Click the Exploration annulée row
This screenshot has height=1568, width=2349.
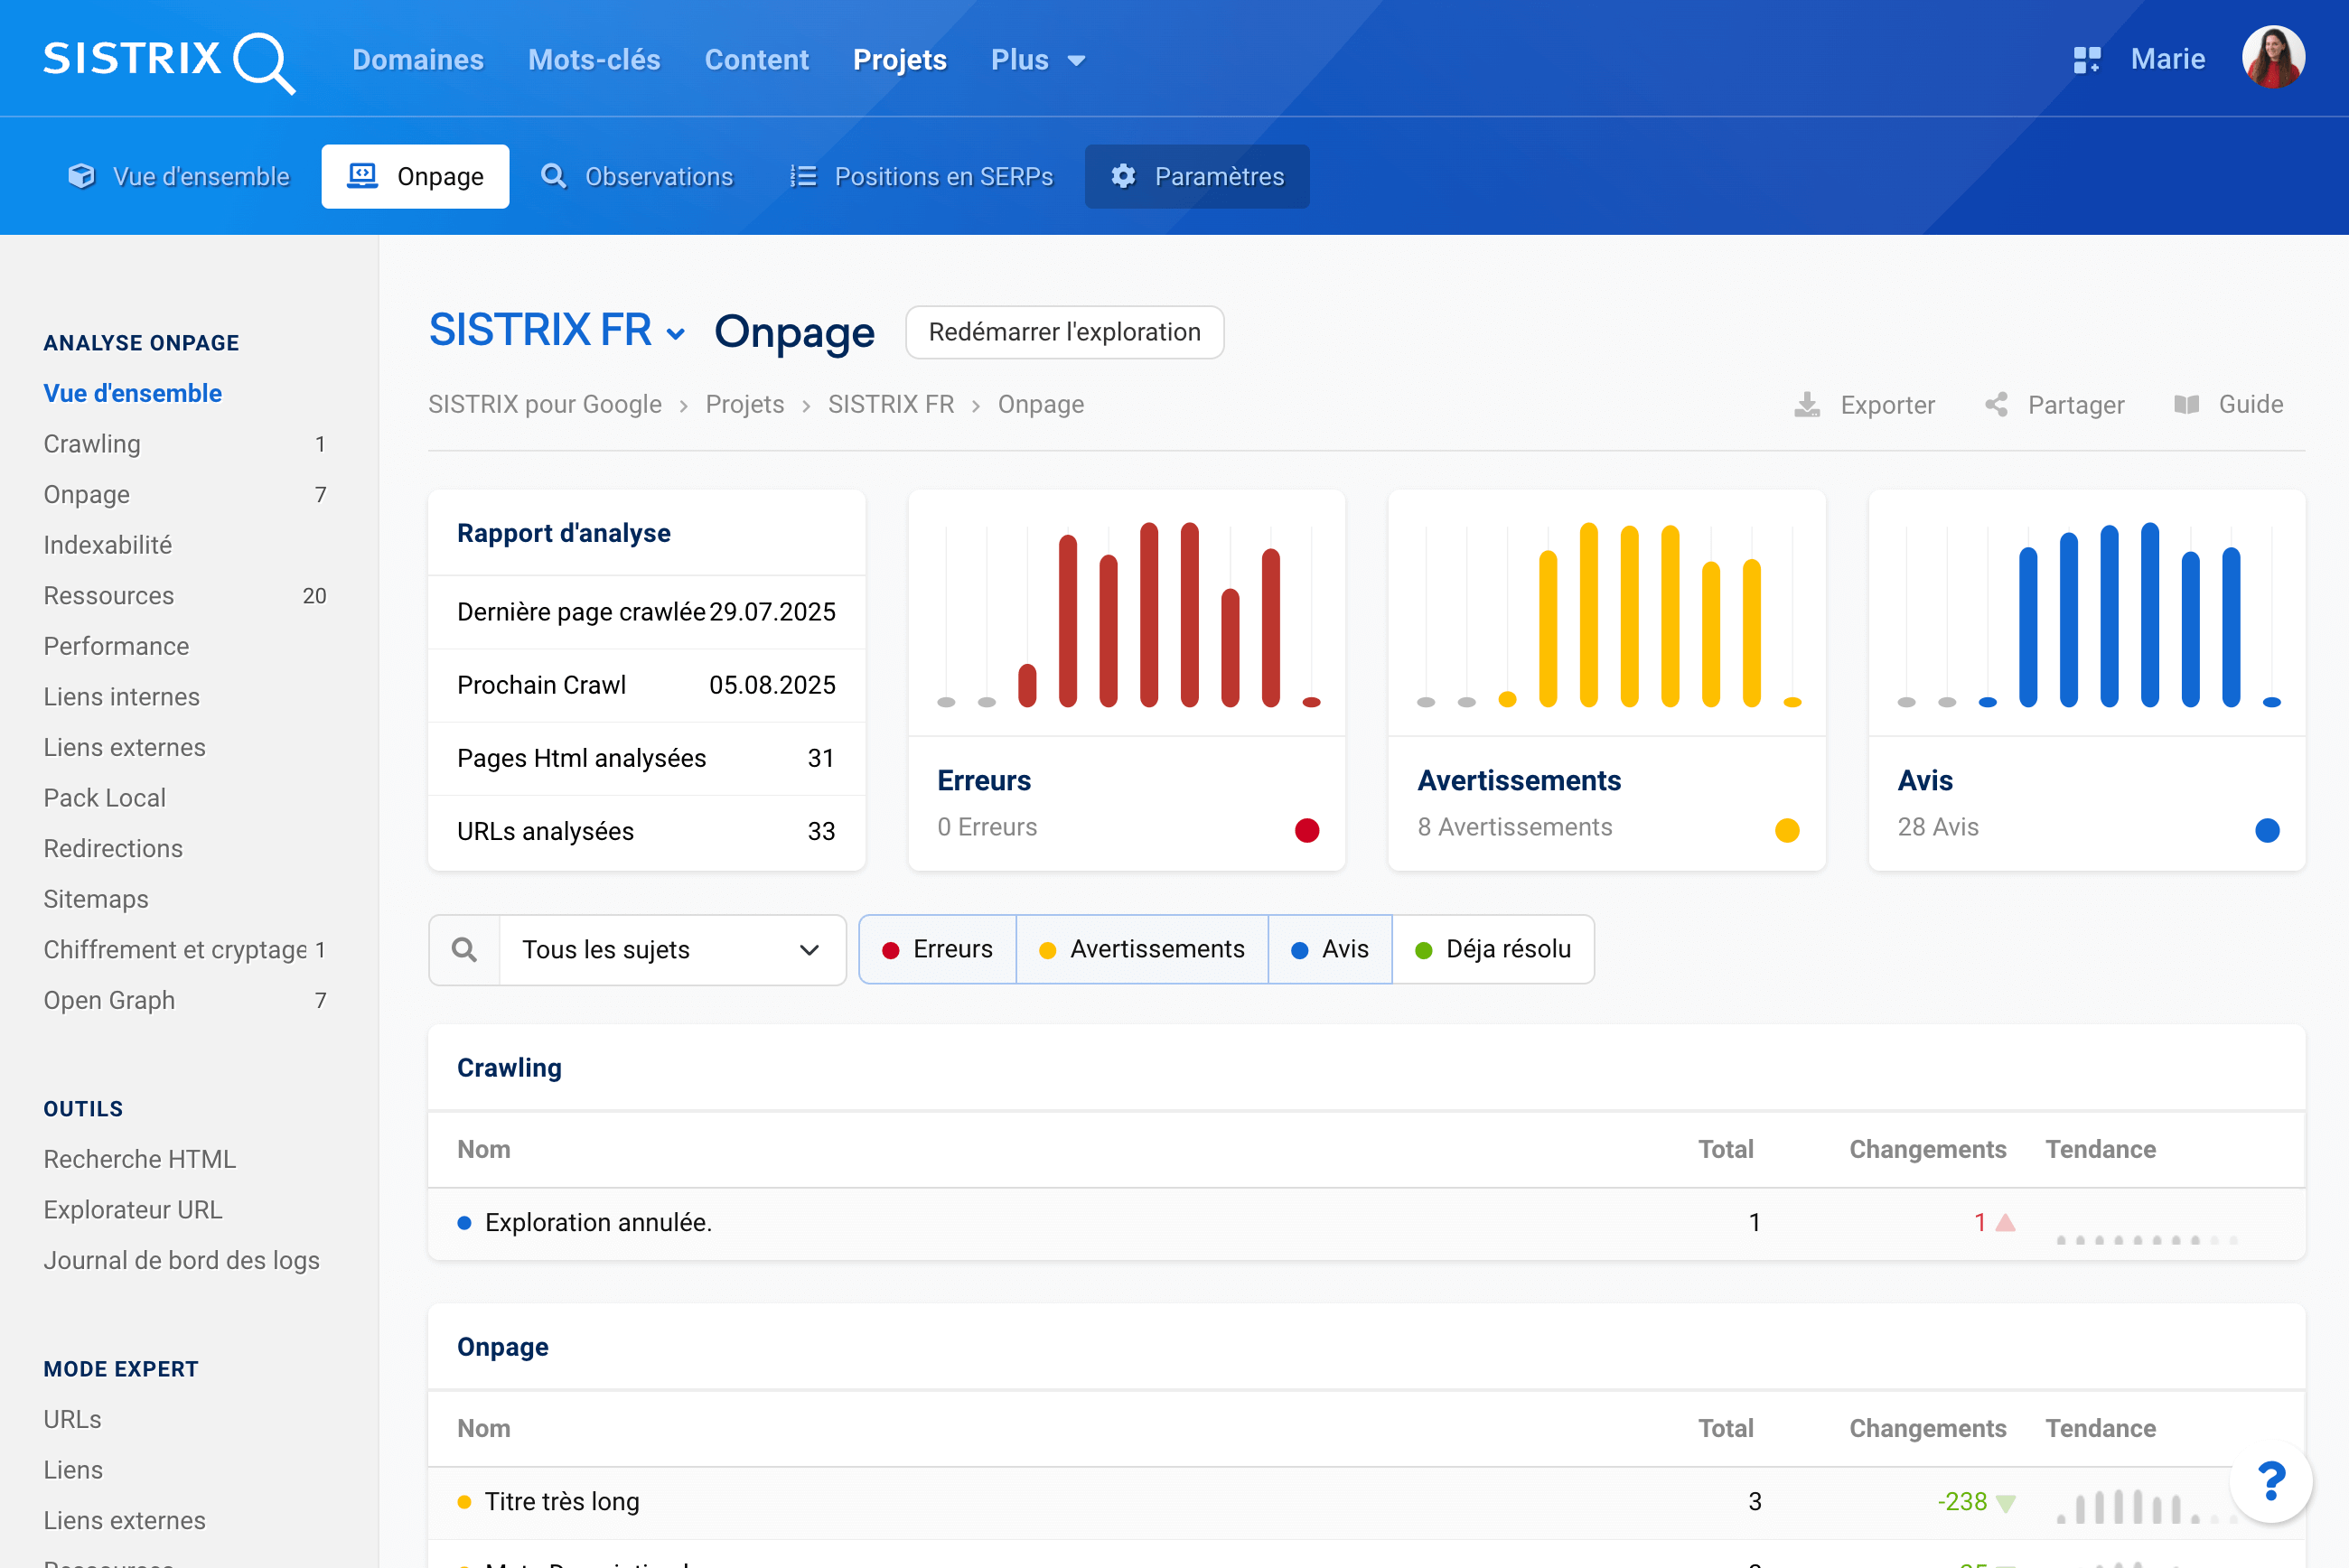pyautogui.click(x=1366, y=1223)
